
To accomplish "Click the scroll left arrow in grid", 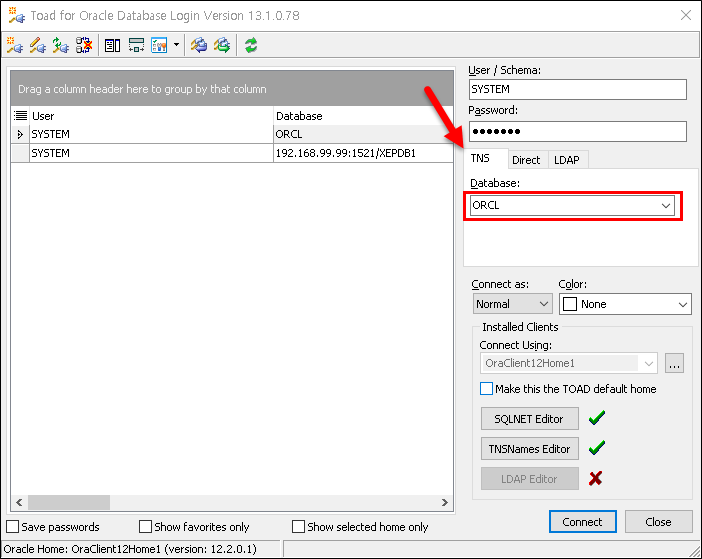I will (19, 502).
